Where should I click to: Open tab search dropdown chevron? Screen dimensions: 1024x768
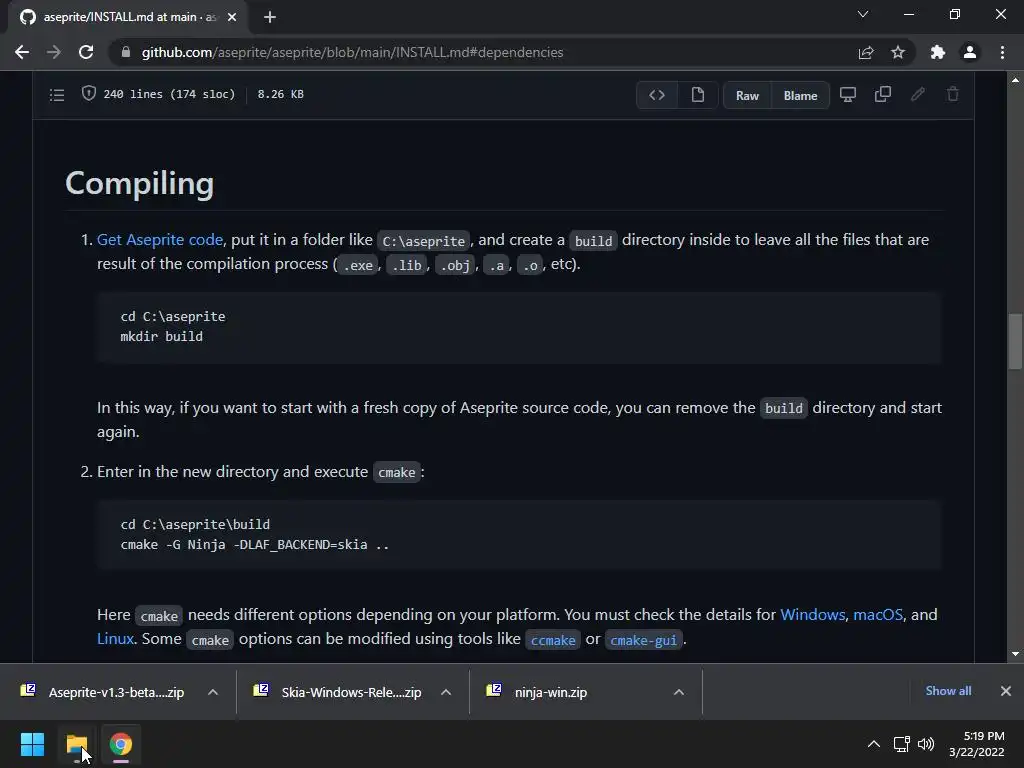863,14
